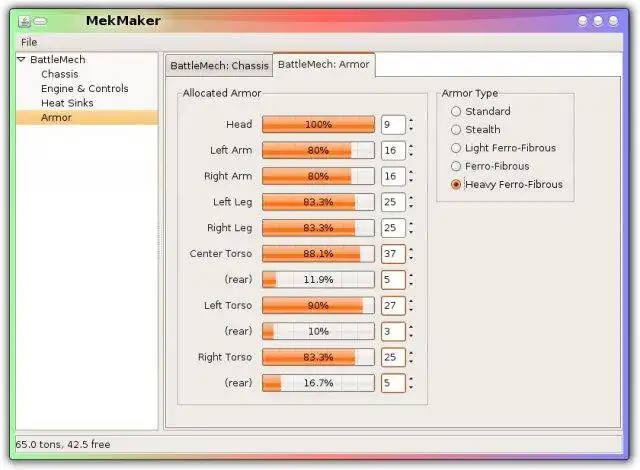Increase Left Arm armor with up arrow

pos(411,146)
